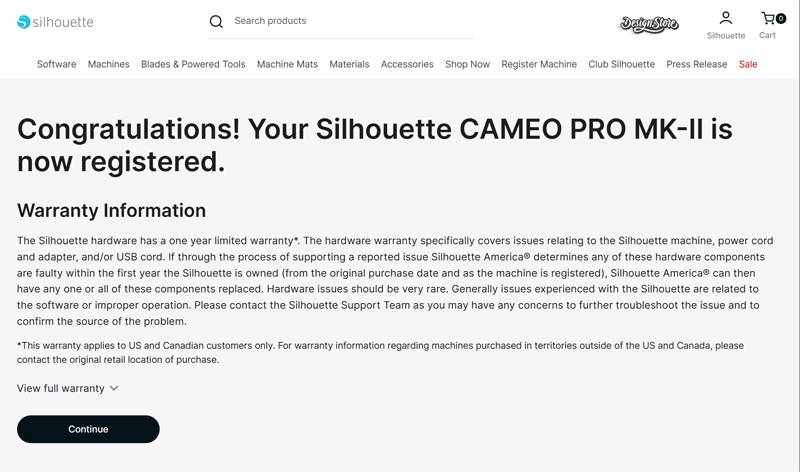Go to Machine Mats menu
Screen dimensions: 800x472
click(287, 64)
